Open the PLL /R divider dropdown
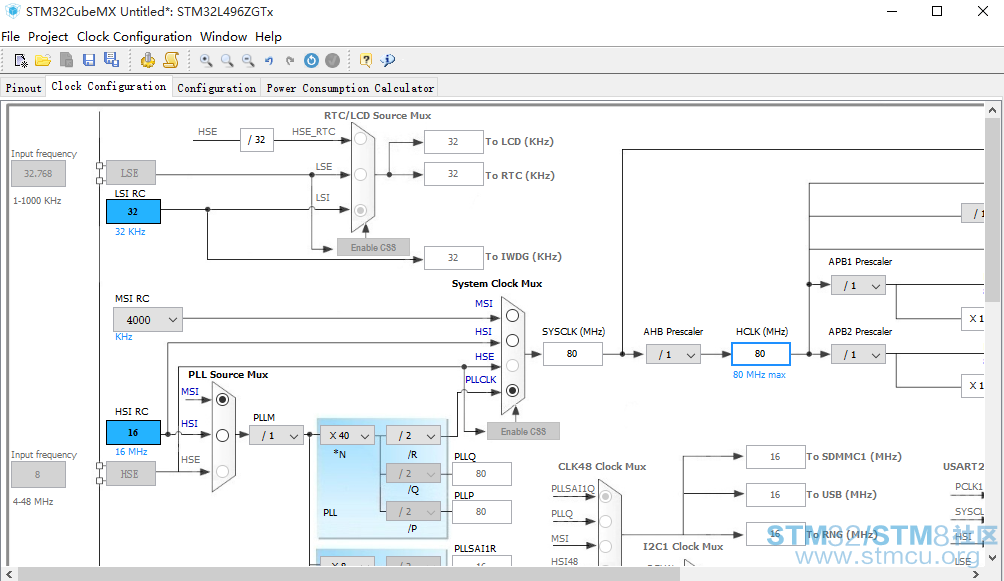 [414, 436]
